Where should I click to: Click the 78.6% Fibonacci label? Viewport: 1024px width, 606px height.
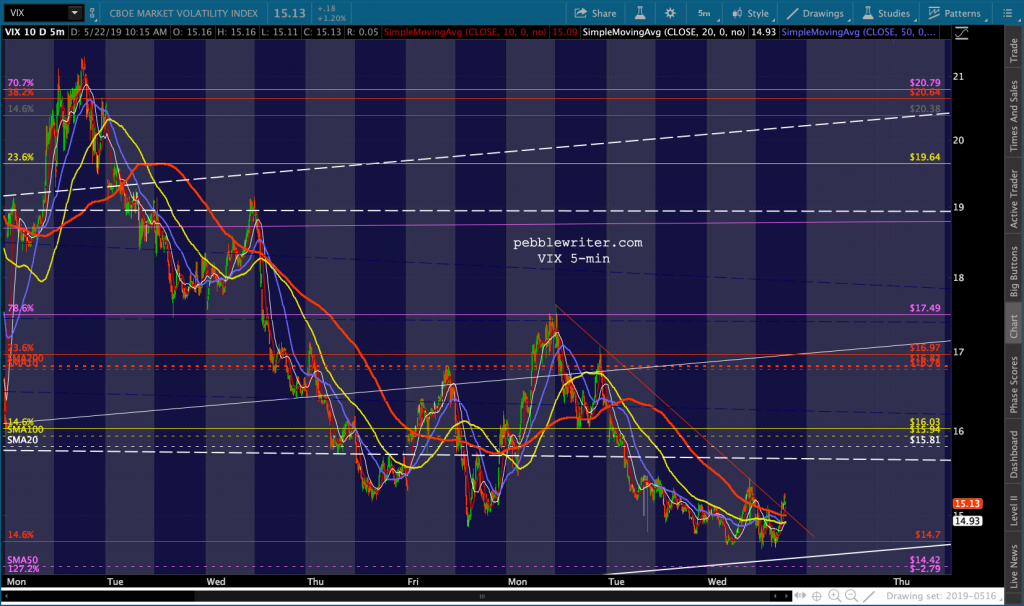[20, 308]
